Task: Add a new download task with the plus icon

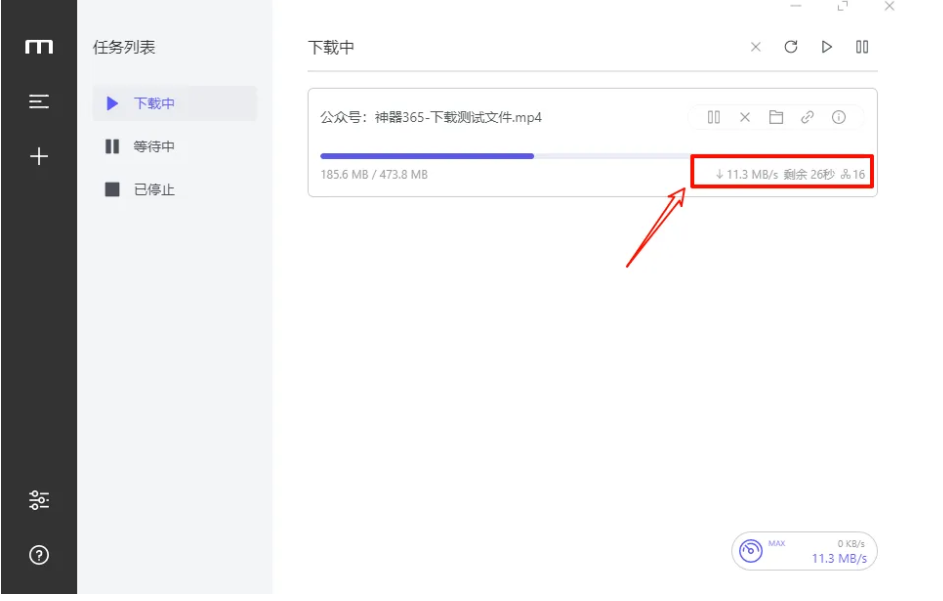Action: pos(39,156)
